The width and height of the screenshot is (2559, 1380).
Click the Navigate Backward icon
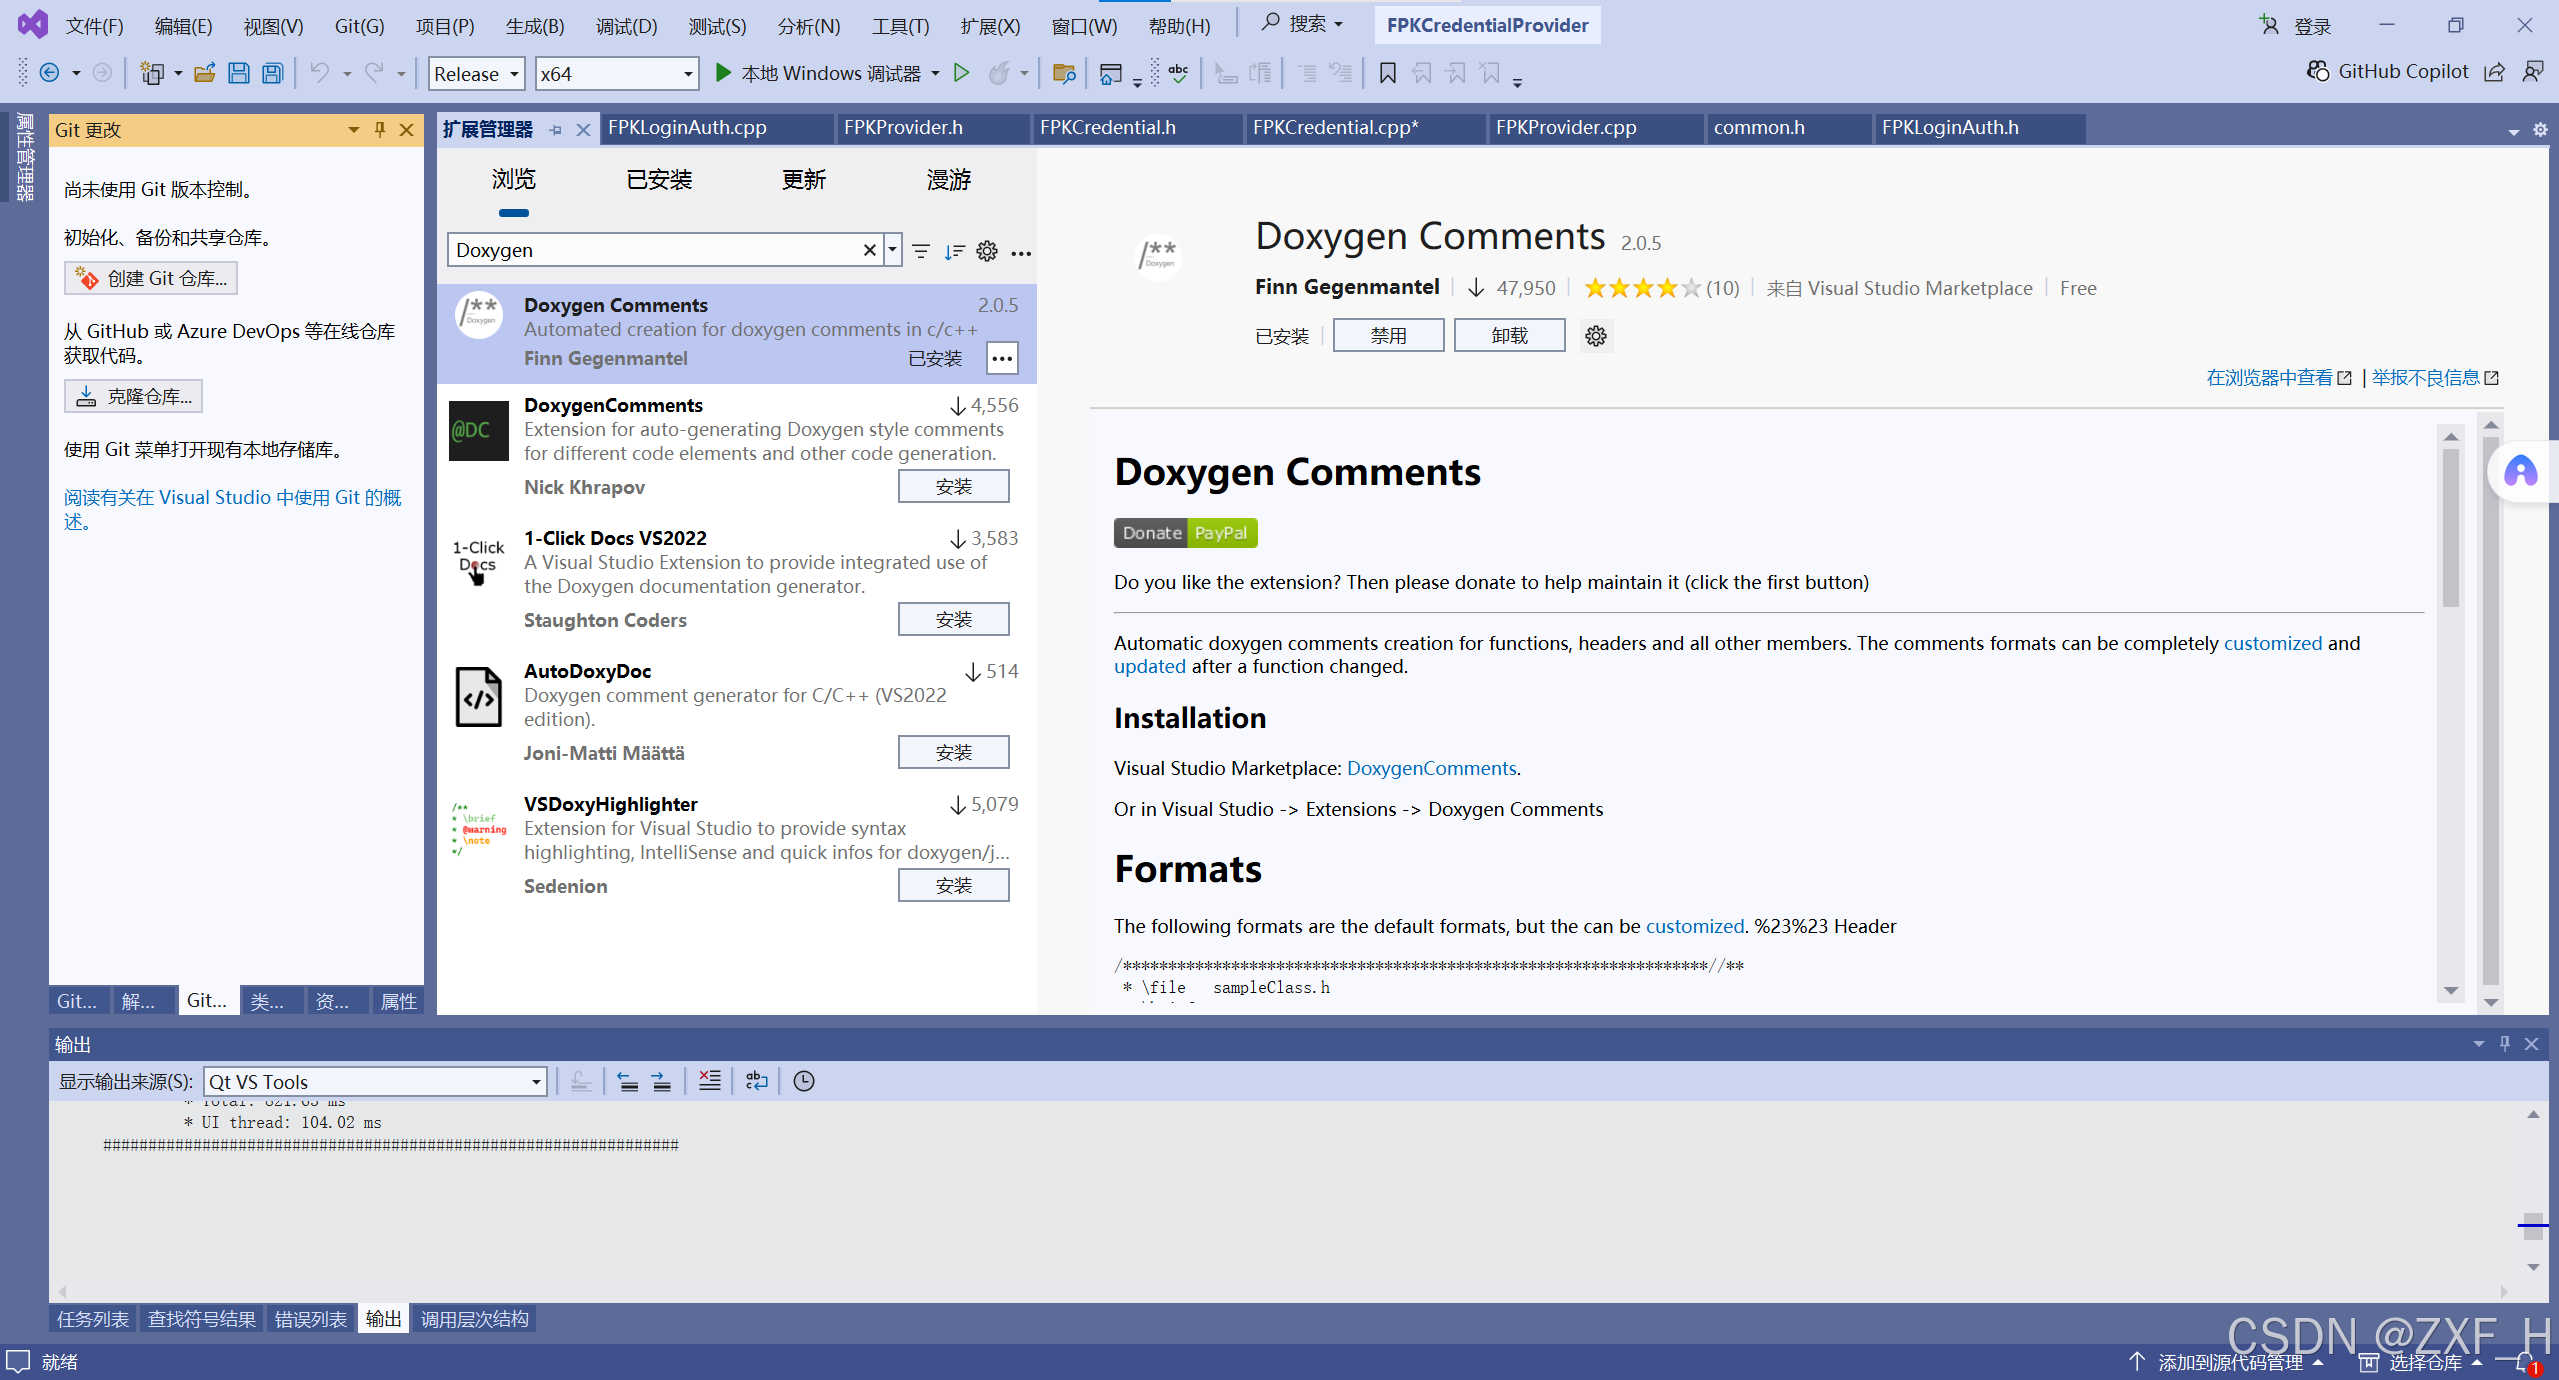click(49, 73)
